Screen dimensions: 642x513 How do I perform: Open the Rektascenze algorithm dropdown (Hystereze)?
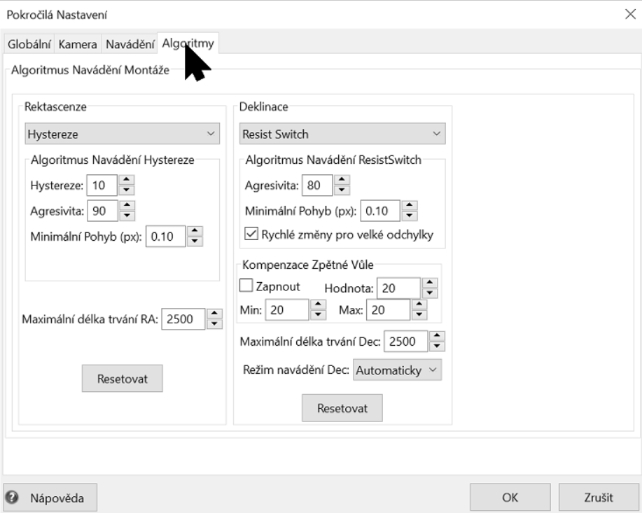click(122, 134)
